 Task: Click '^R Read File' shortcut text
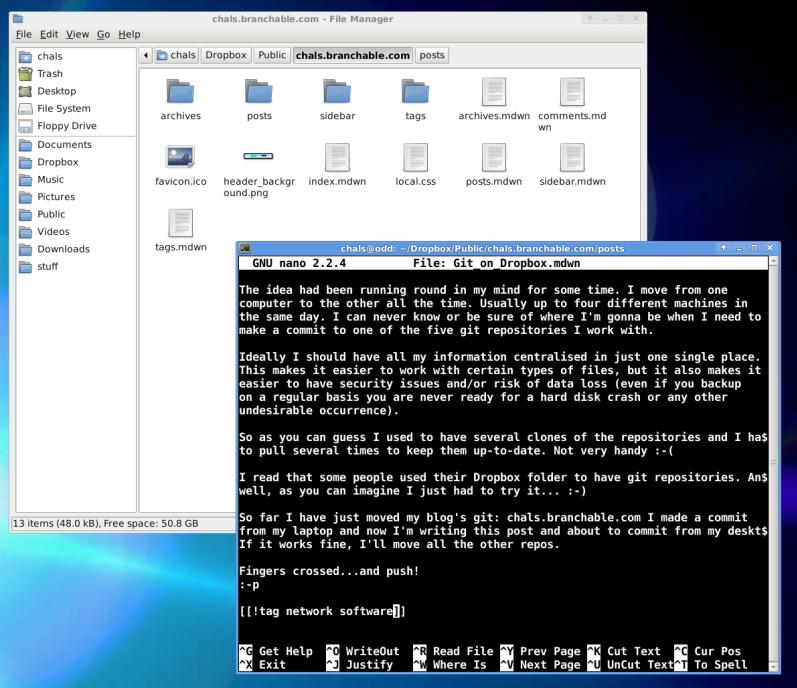[453, 651]
